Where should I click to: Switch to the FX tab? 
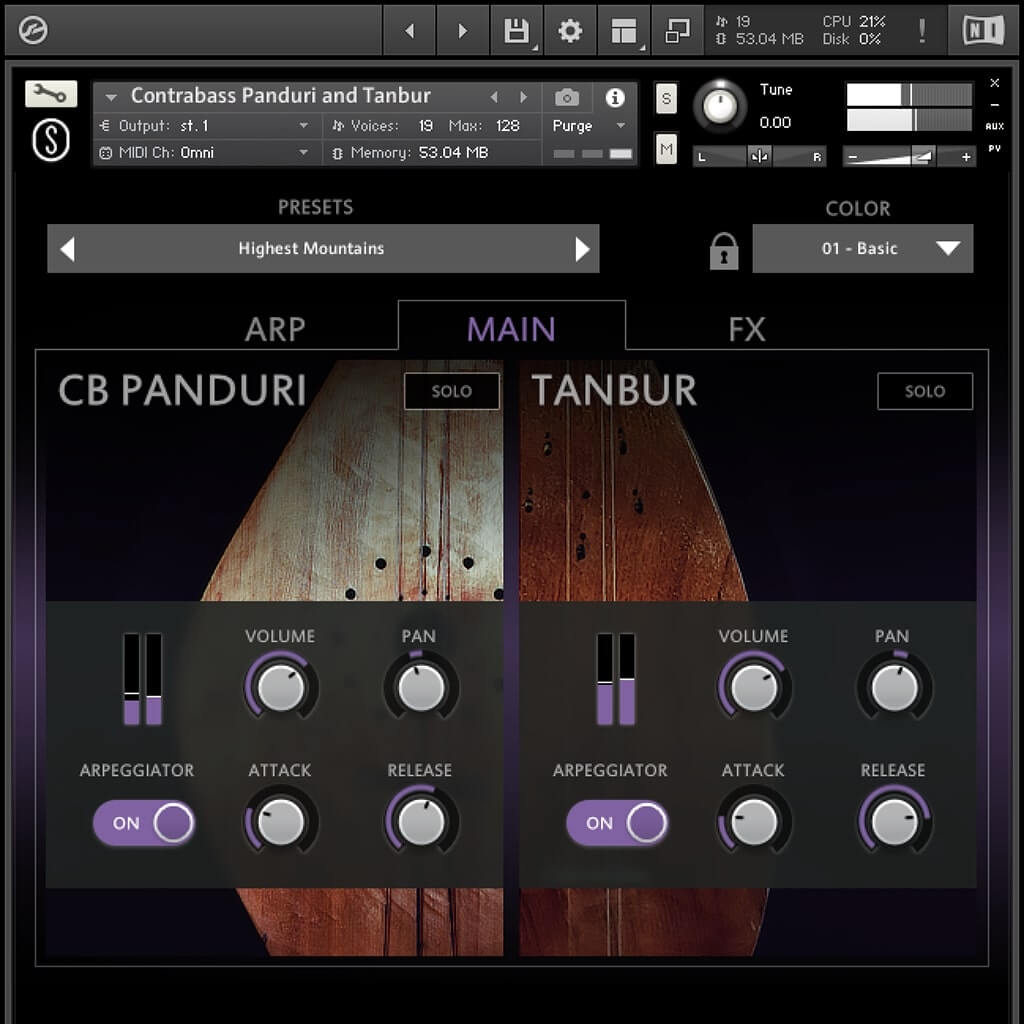click(747, 329)
